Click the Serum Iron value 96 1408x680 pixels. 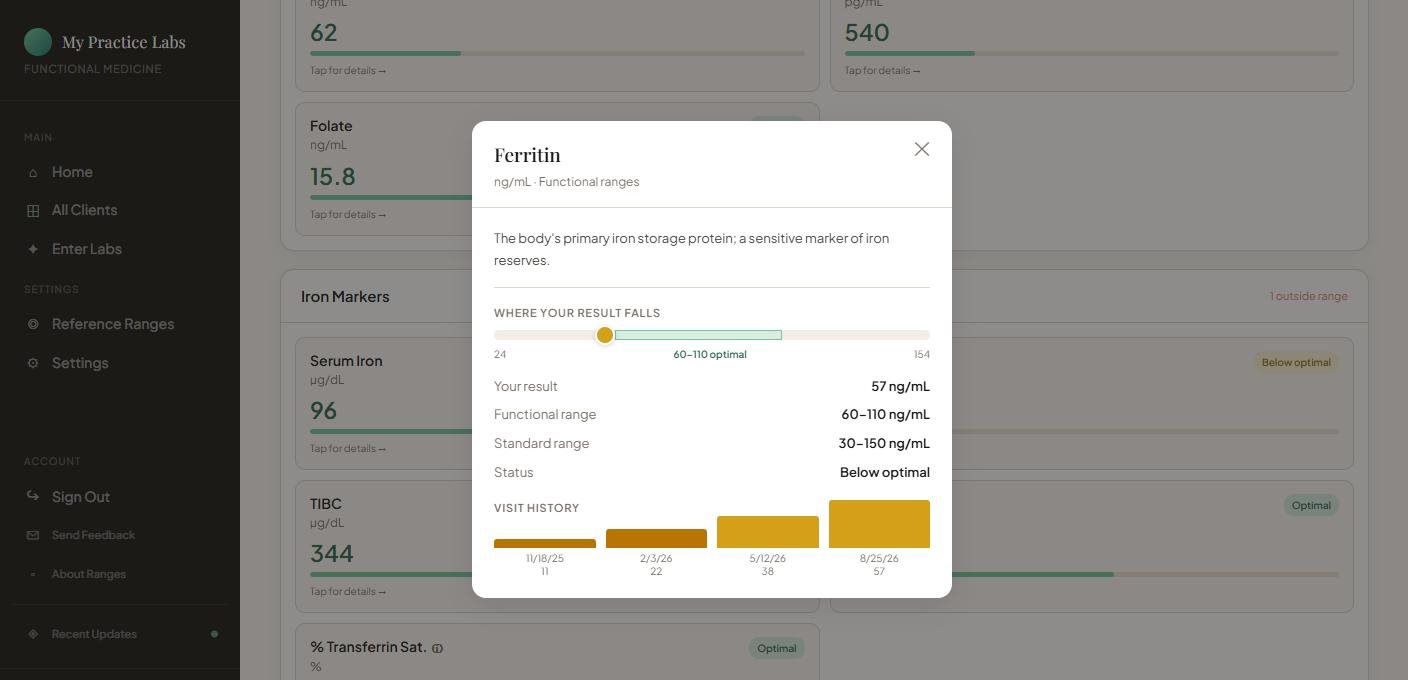pos(324,411)
